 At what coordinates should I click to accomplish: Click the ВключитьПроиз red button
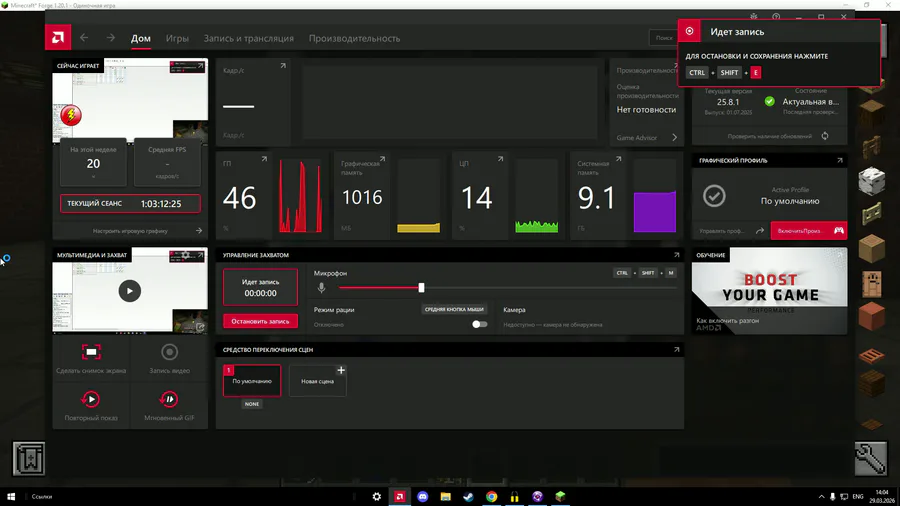point(809,231)
